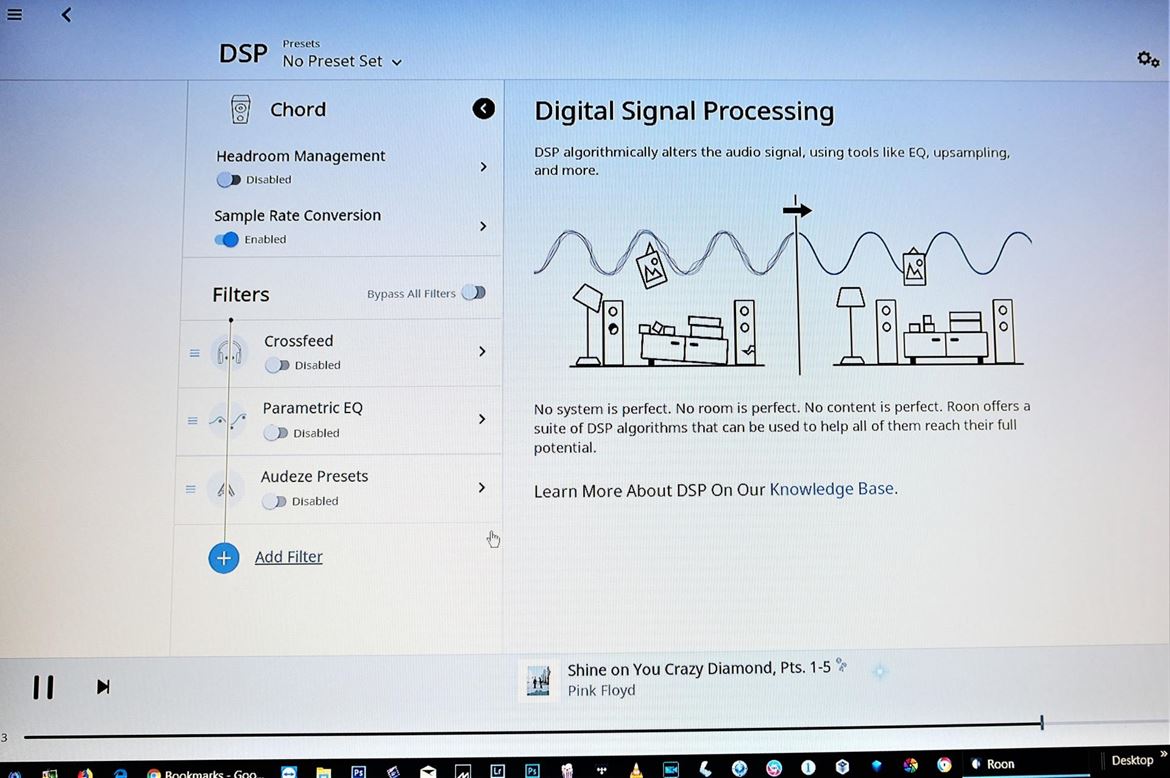Image resolution: width=1170 pixels, height=778 pixels.
Task: Collapse the Chord panel with round arrow
Action: [483, 109]
